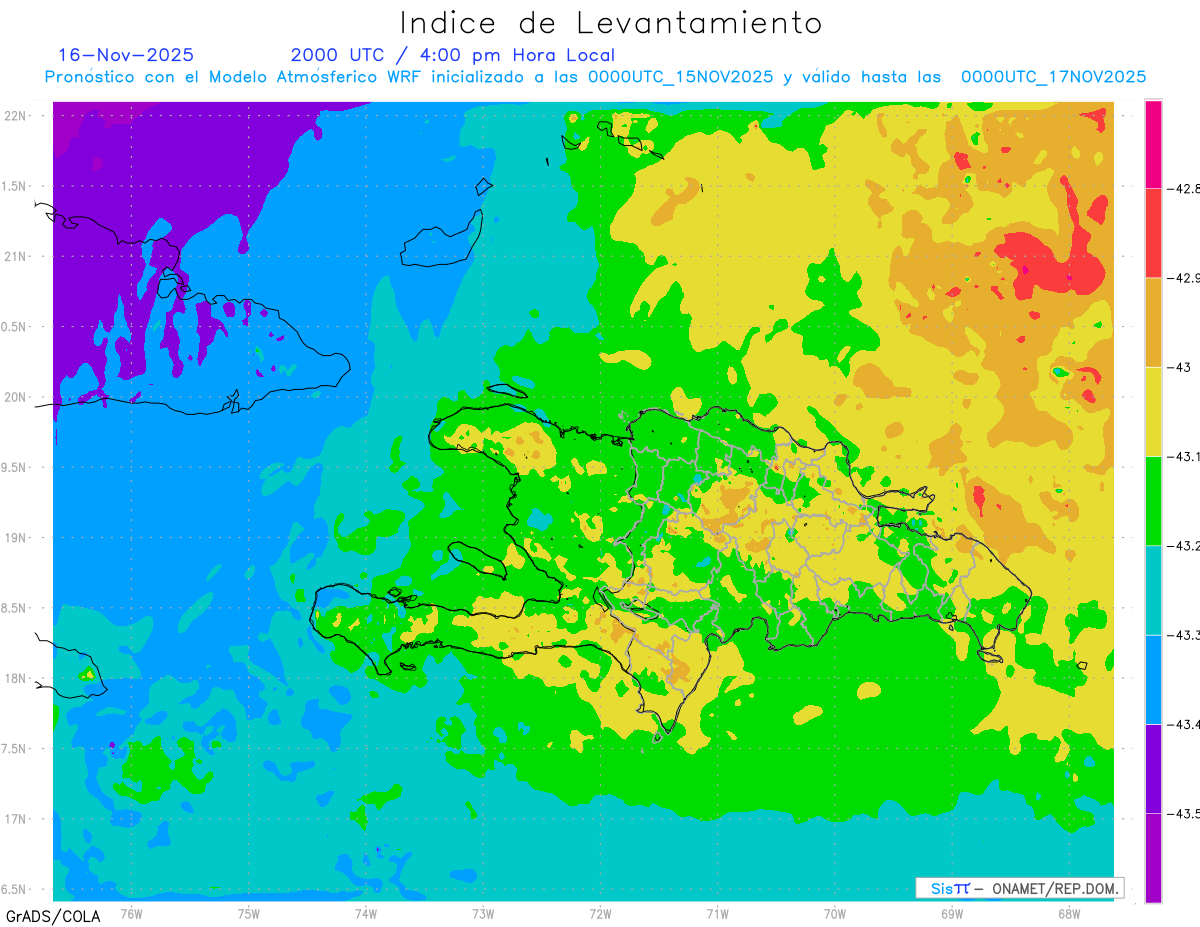Select the green legend swatch between -43.1 and -43.2
1200x927 pixels.
coord(1153,500)
